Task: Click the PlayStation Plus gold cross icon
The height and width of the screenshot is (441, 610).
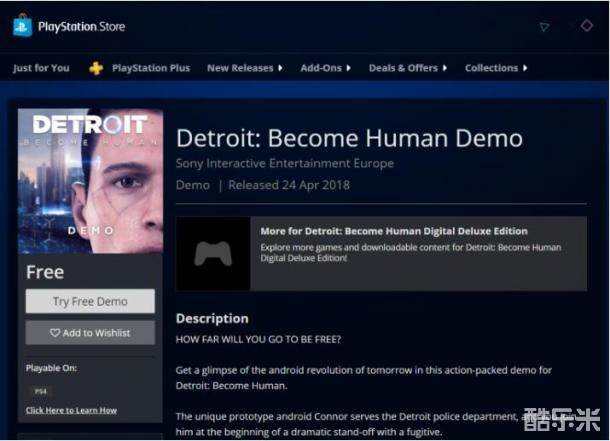Action: pyautogui.click(x=96, y=68)
